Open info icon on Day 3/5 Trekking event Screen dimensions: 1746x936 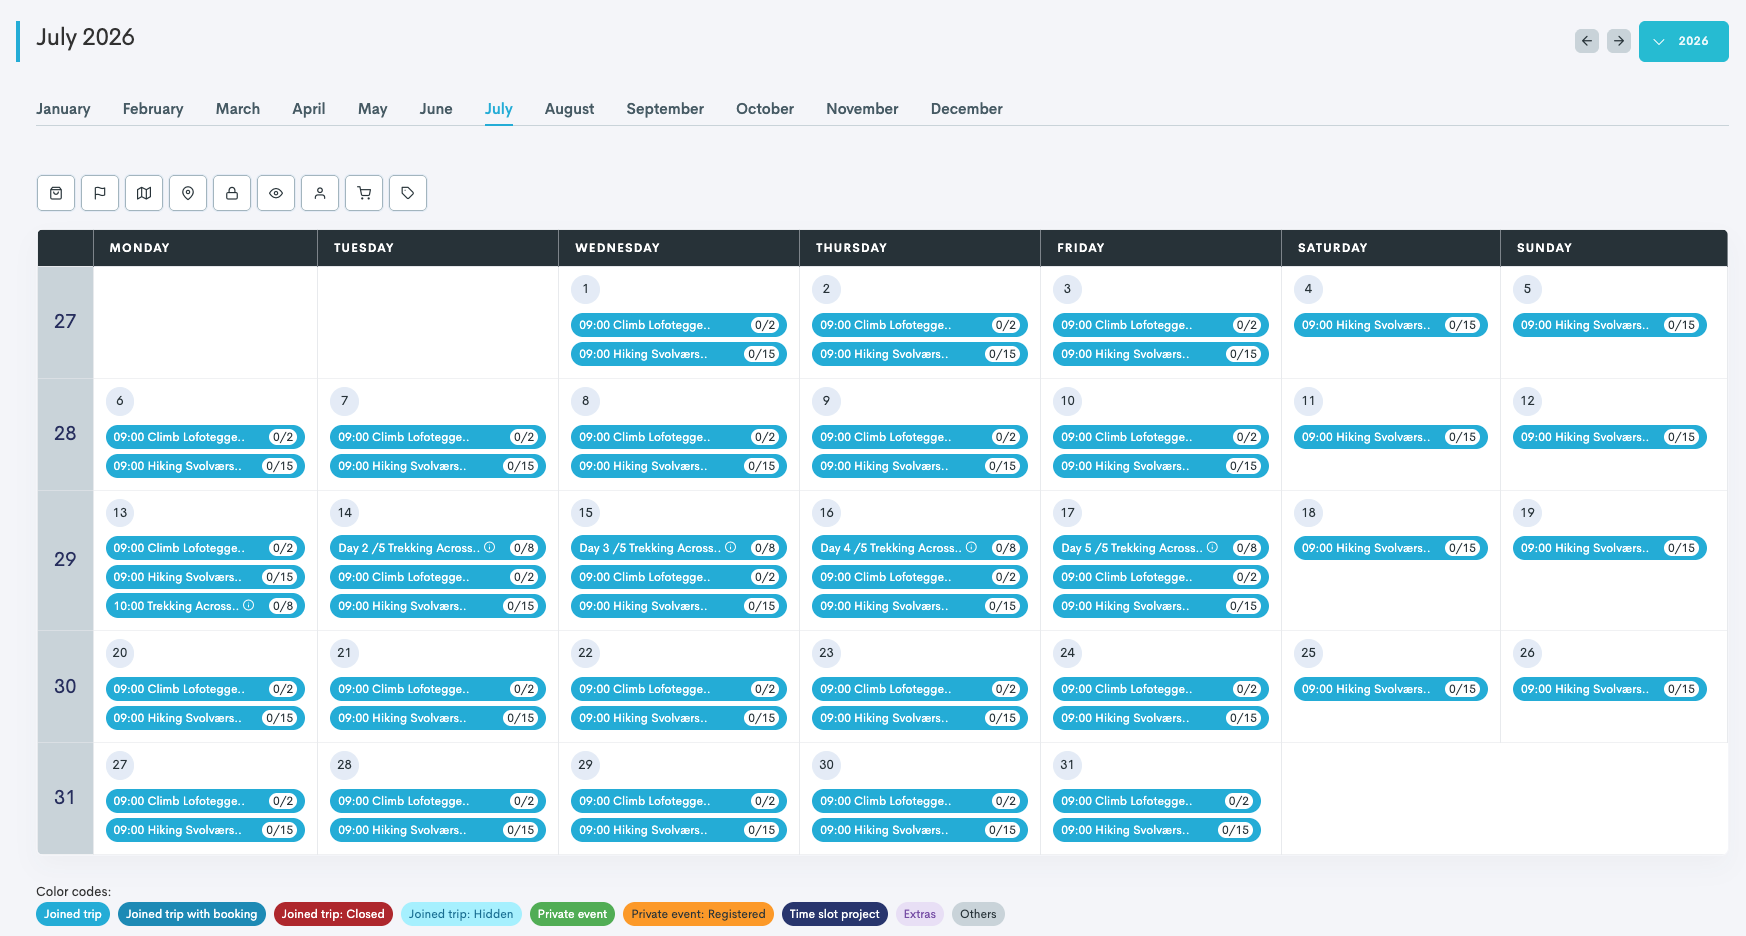click(x=731, y=548)
